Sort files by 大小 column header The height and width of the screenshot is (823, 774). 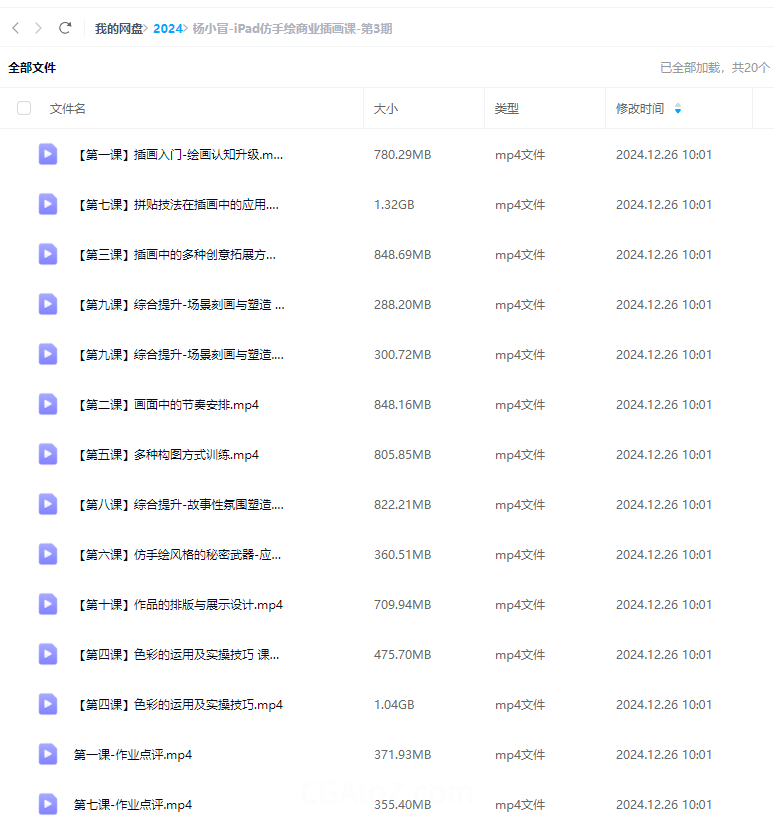pos(386,108)
